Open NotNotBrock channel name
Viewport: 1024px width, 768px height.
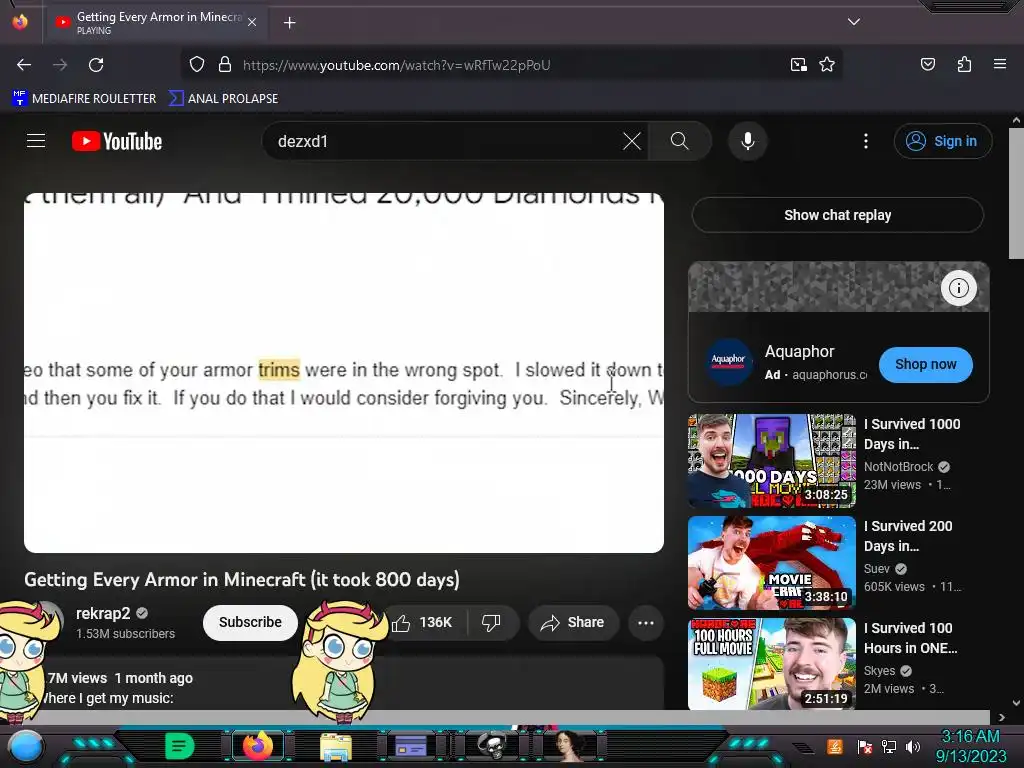click(898, 466)
